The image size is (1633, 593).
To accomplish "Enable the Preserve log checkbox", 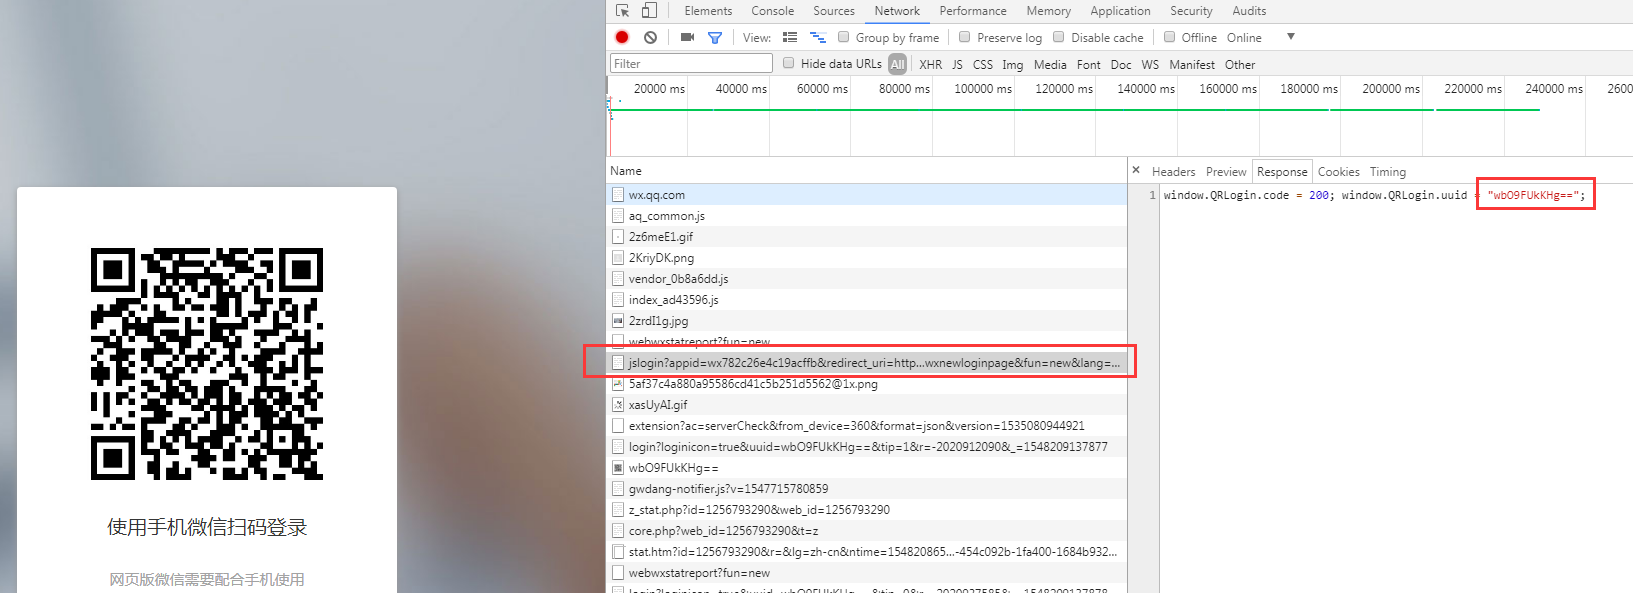I will tap(965, 37).
